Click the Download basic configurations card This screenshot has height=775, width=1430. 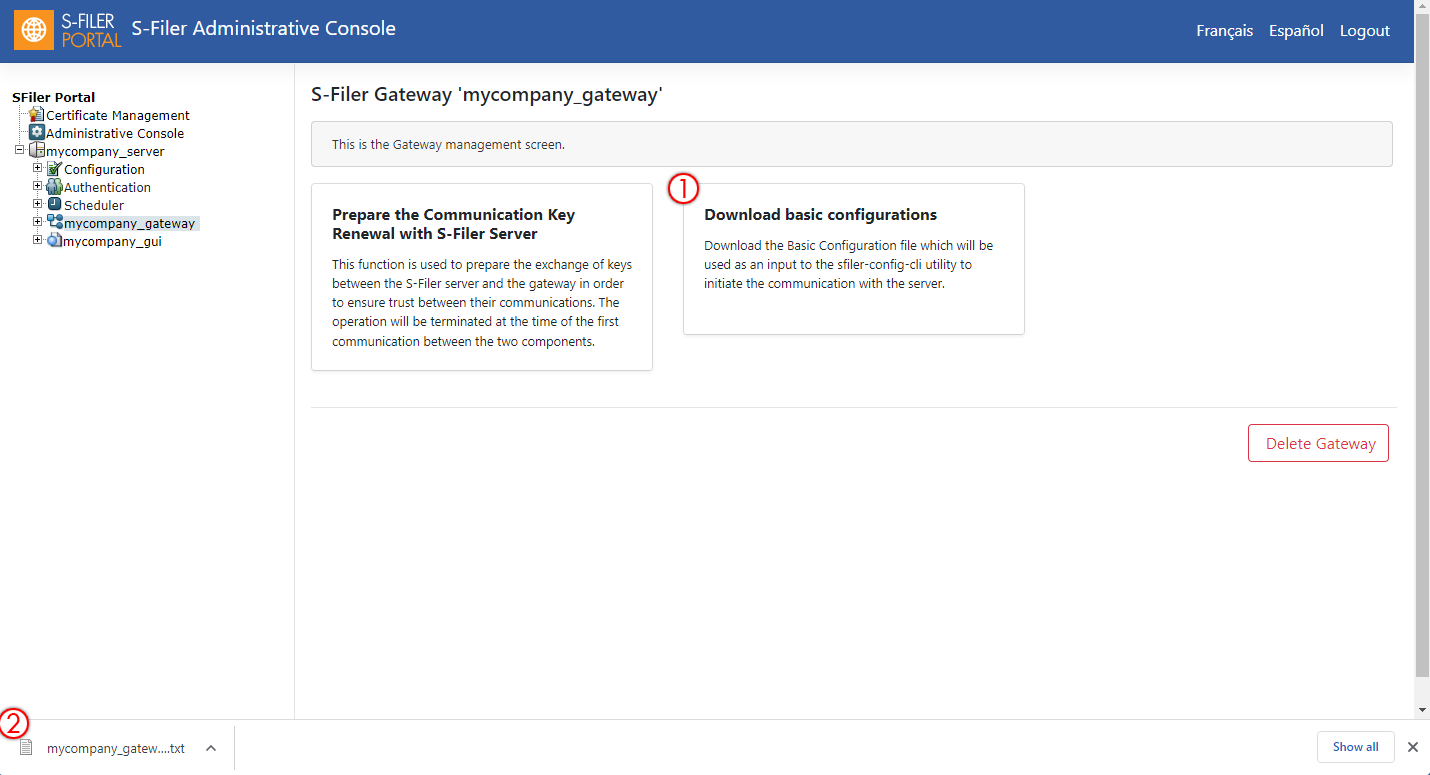coord(854,259)
